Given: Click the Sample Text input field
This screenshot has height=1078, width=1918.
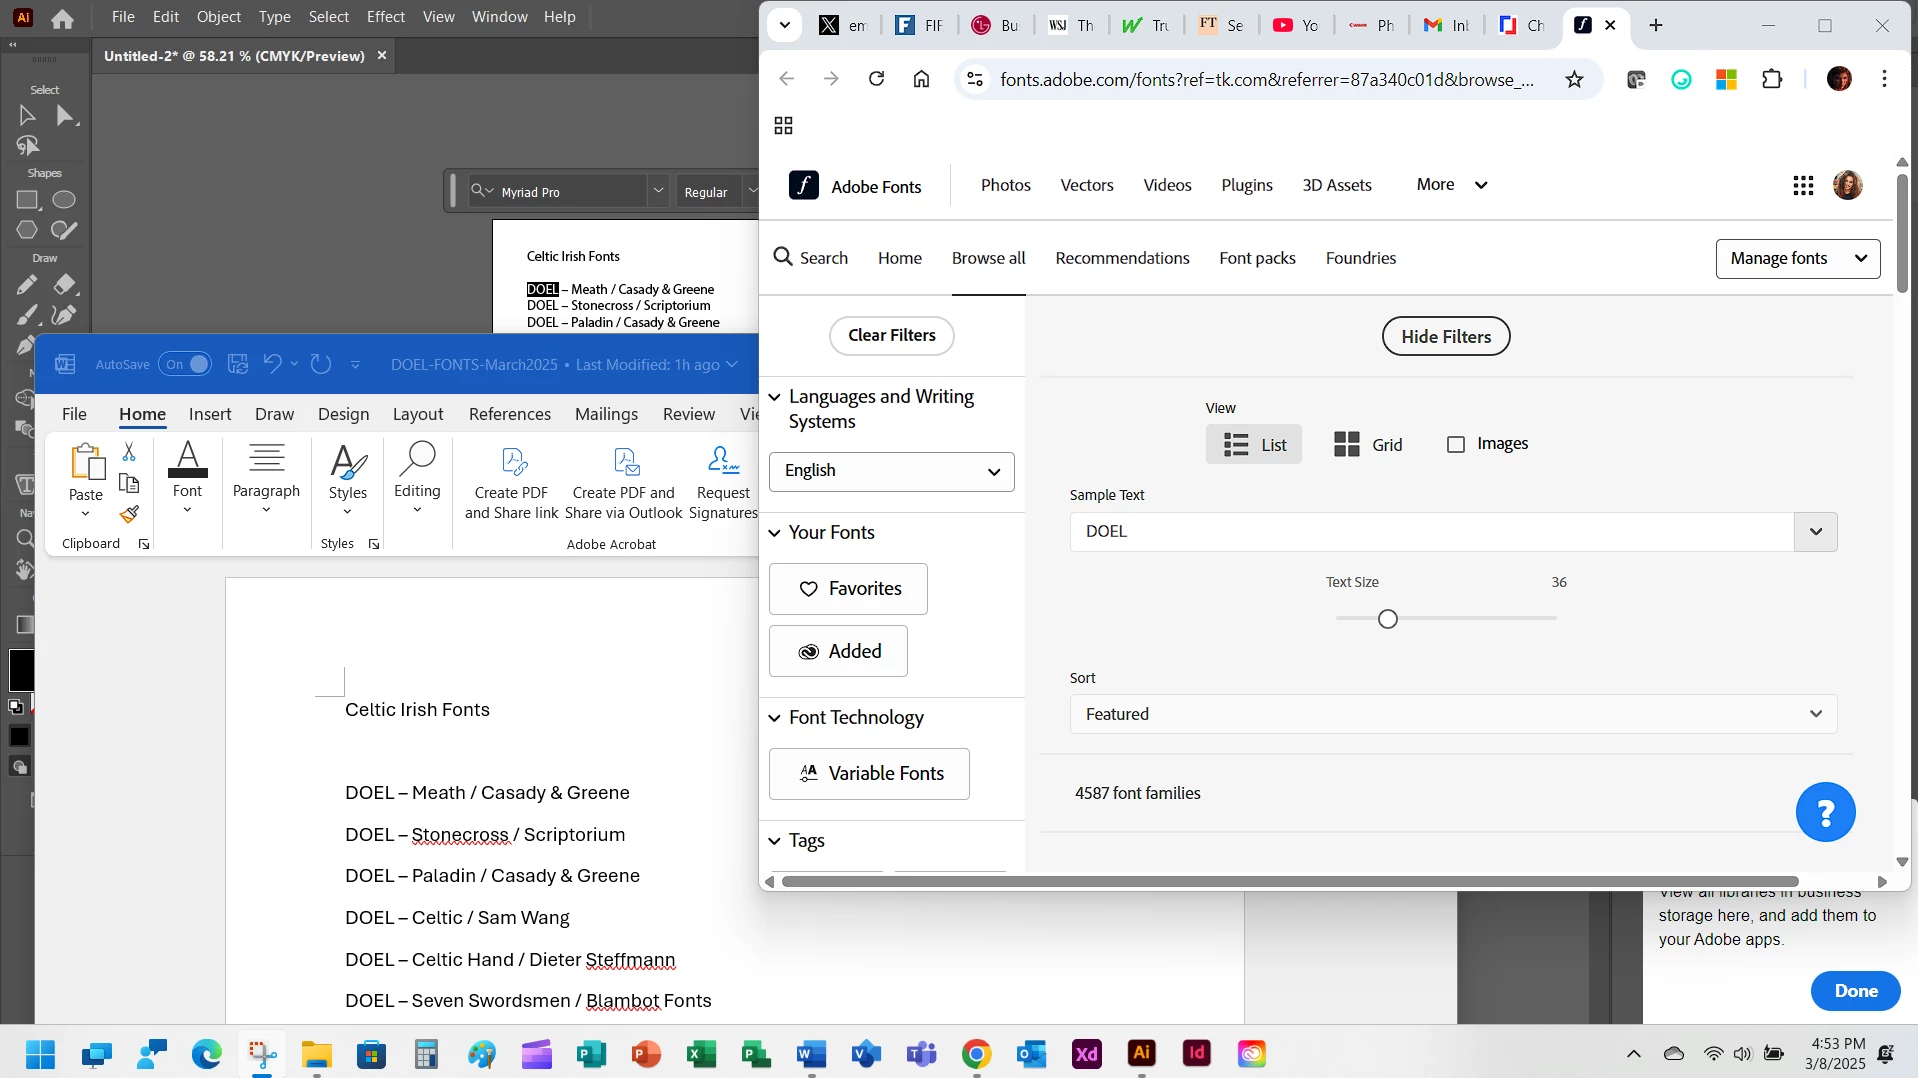Looking at the screenshot, I should point(1432,532).
